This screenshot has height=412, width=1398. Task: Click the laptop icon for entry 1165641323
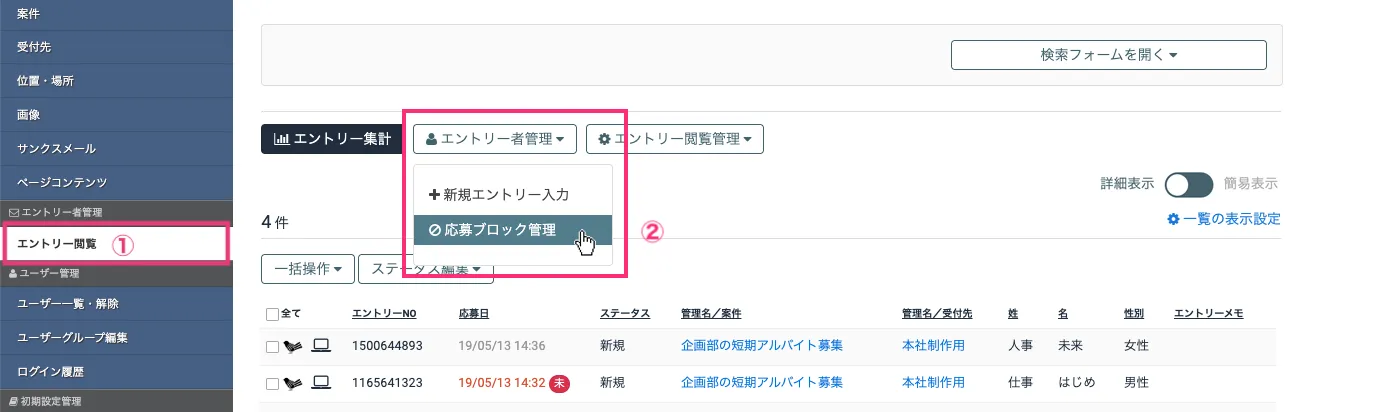(321, 382)
